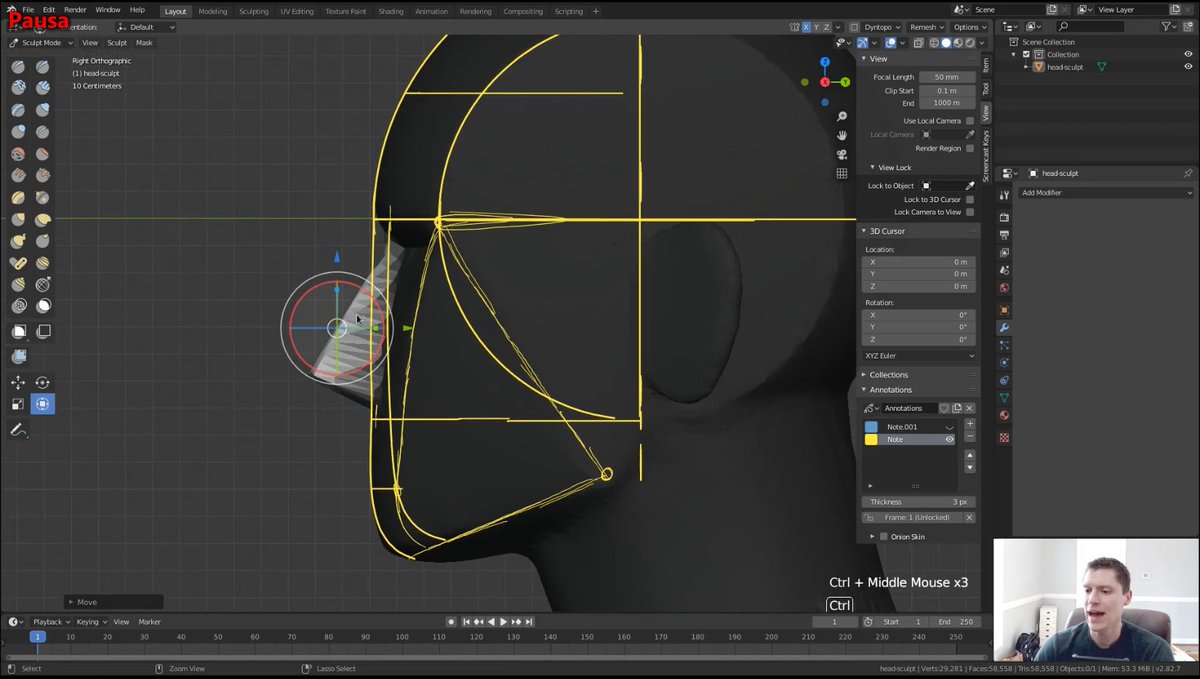The height and width of the screenshot is (679, 1200).
Task: Adjust the annotation Thickness slider
Action: [918, 501]
